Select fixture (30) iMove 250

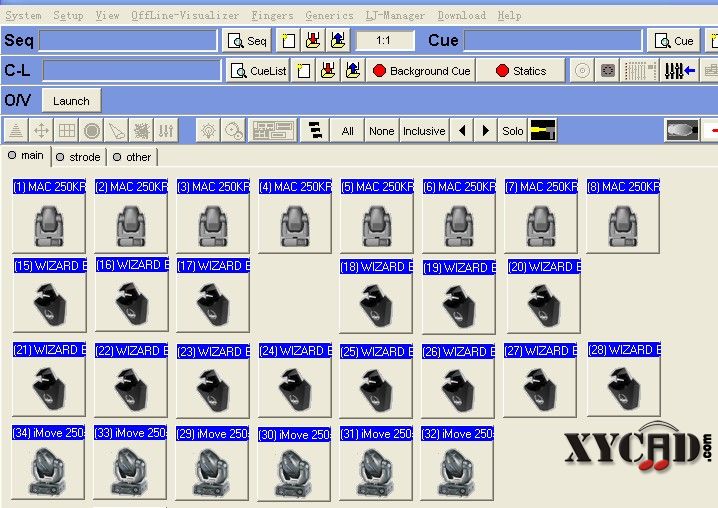click(294, 464)
